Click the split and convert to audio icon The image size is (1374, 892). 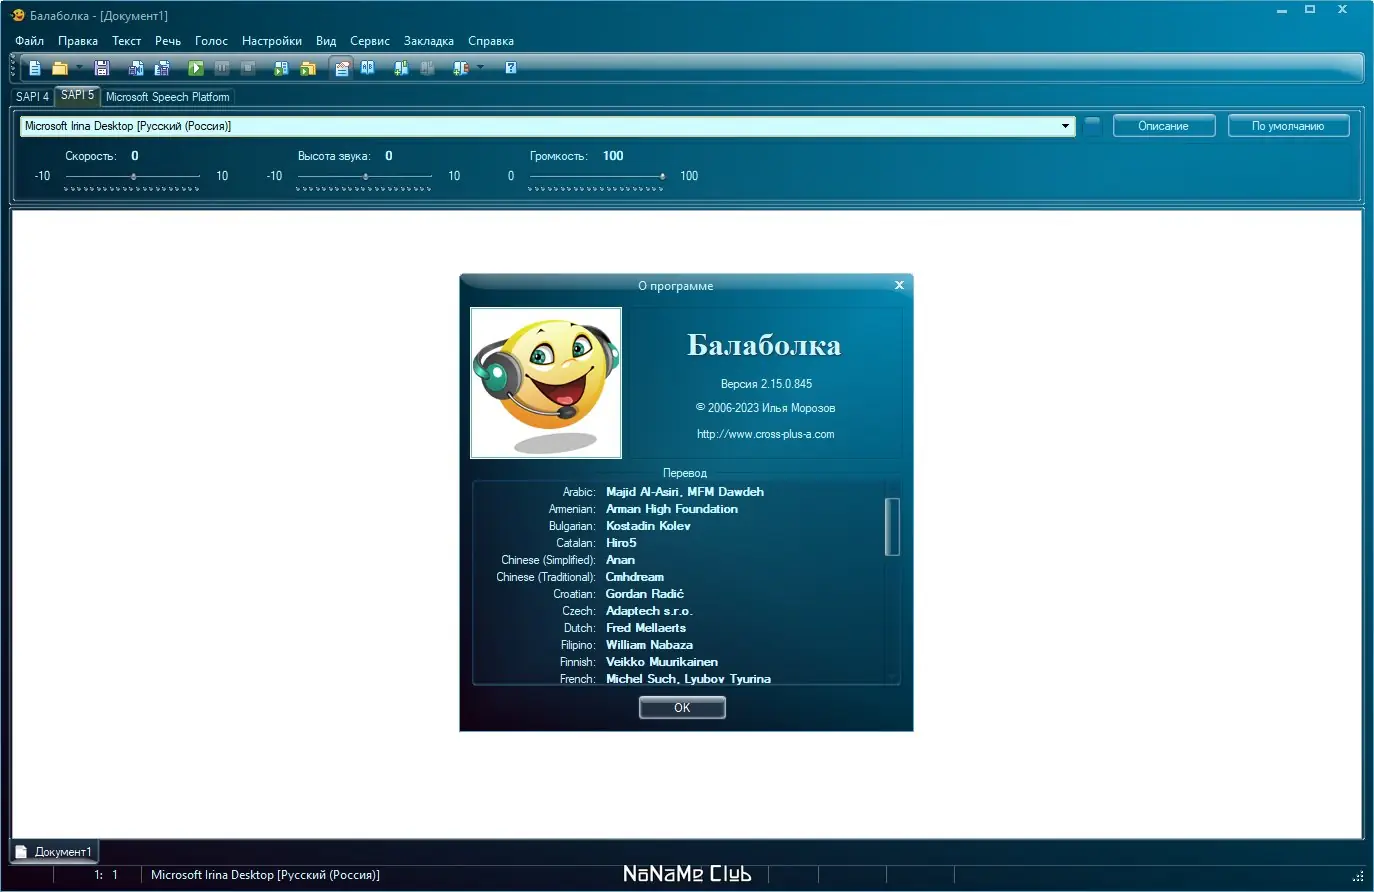click(x=162, y=68)
